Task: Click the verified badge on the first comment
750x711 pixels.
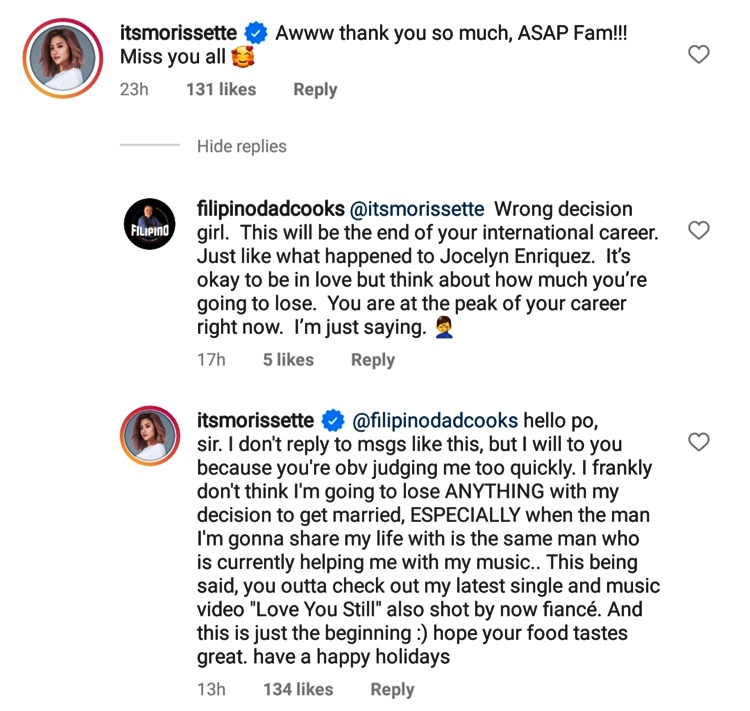Action: (x=256, y=33)
